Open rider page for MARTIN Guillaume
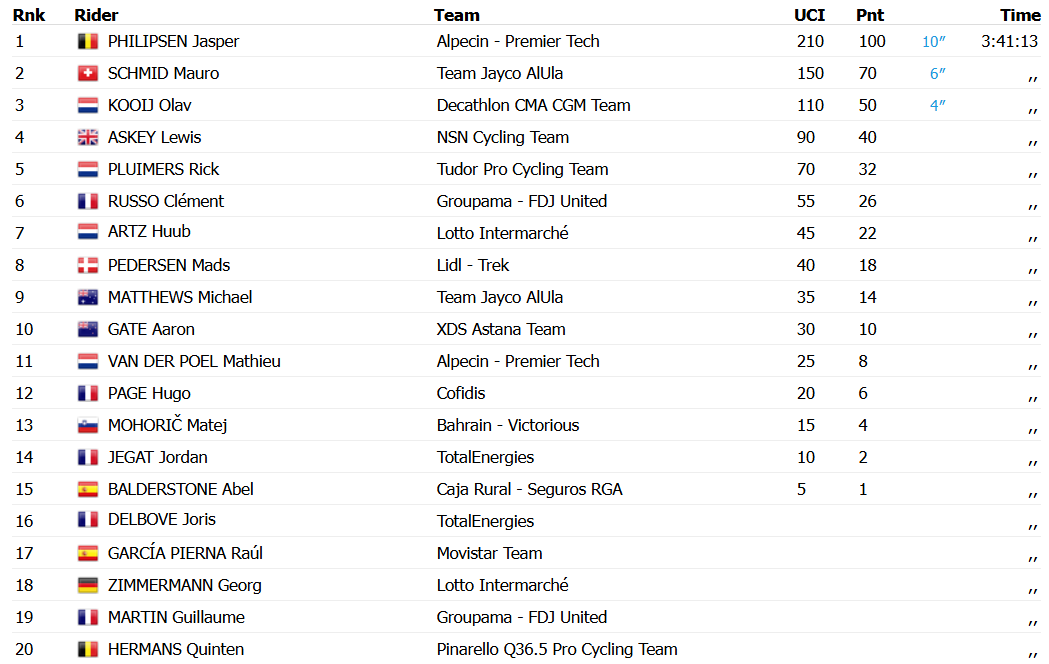Viewport: 1049px width, 664px height. 176,618
